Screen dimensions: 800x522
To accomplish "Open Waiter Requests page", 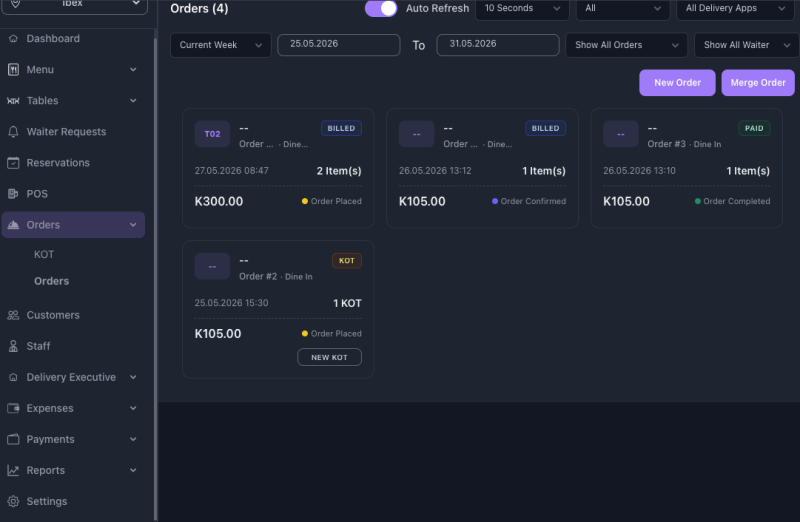I will click(x=66, y=132).
